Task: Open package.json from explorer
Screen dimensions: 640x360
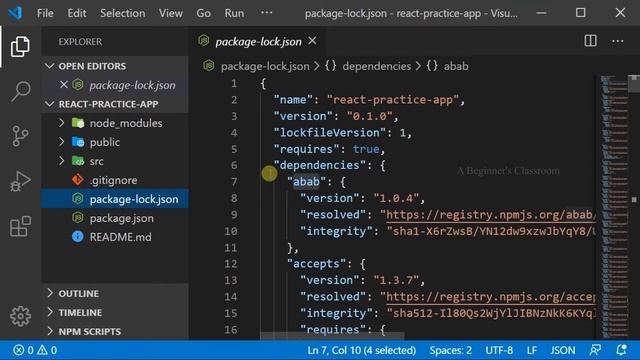Action: (x=115, y=218)
